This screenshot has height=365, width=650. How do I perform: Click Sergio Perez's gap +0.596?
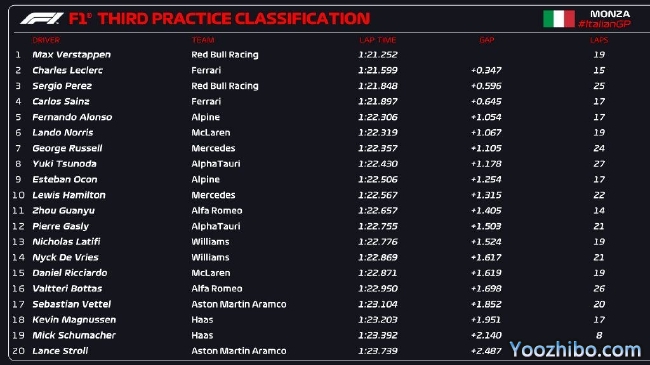(x=486, y=86)
